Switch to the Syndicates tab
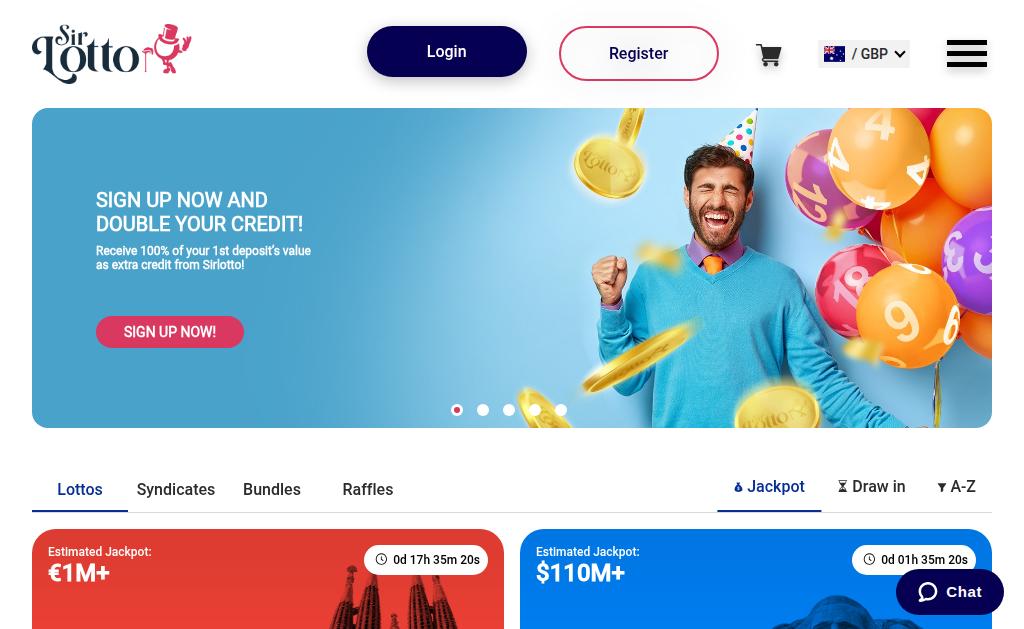This screenshot has height=629, width=1024. [176, 489]
